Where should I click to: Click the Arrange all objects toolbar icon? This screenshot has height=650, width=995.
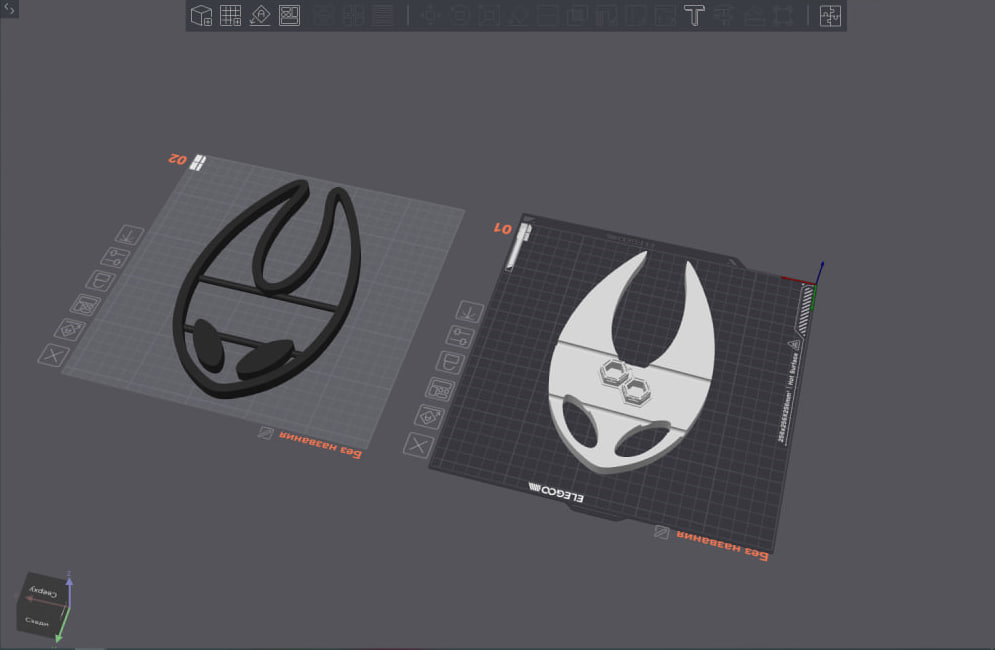(x=289, y=15)
